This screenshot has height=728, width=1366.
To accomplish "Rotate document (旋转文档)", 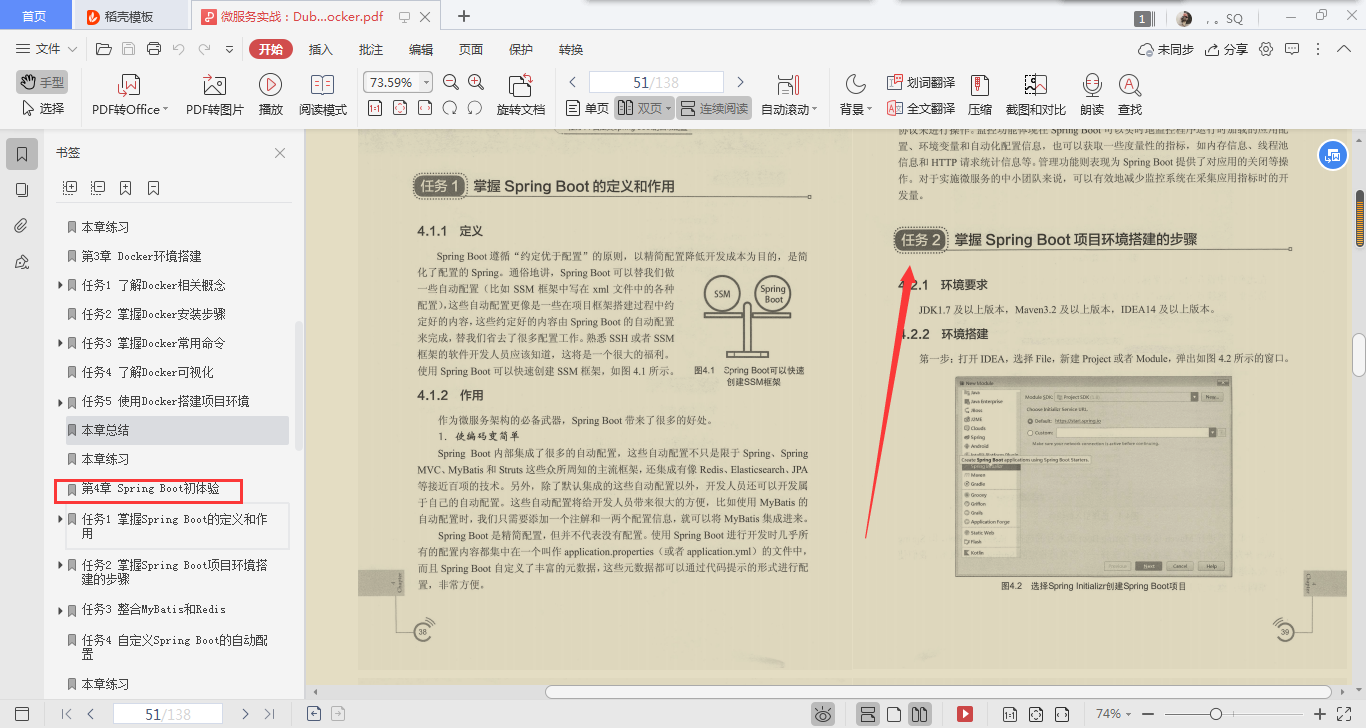I will coord(520,96).
